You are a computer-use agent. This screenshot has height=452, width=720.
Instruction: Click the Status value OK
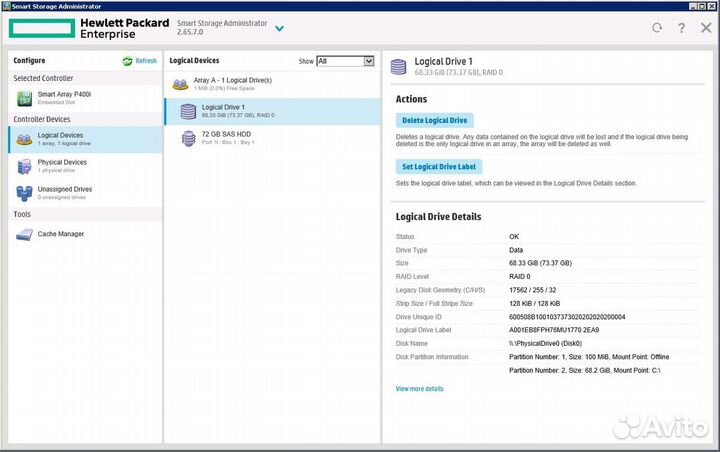(514, 237)
